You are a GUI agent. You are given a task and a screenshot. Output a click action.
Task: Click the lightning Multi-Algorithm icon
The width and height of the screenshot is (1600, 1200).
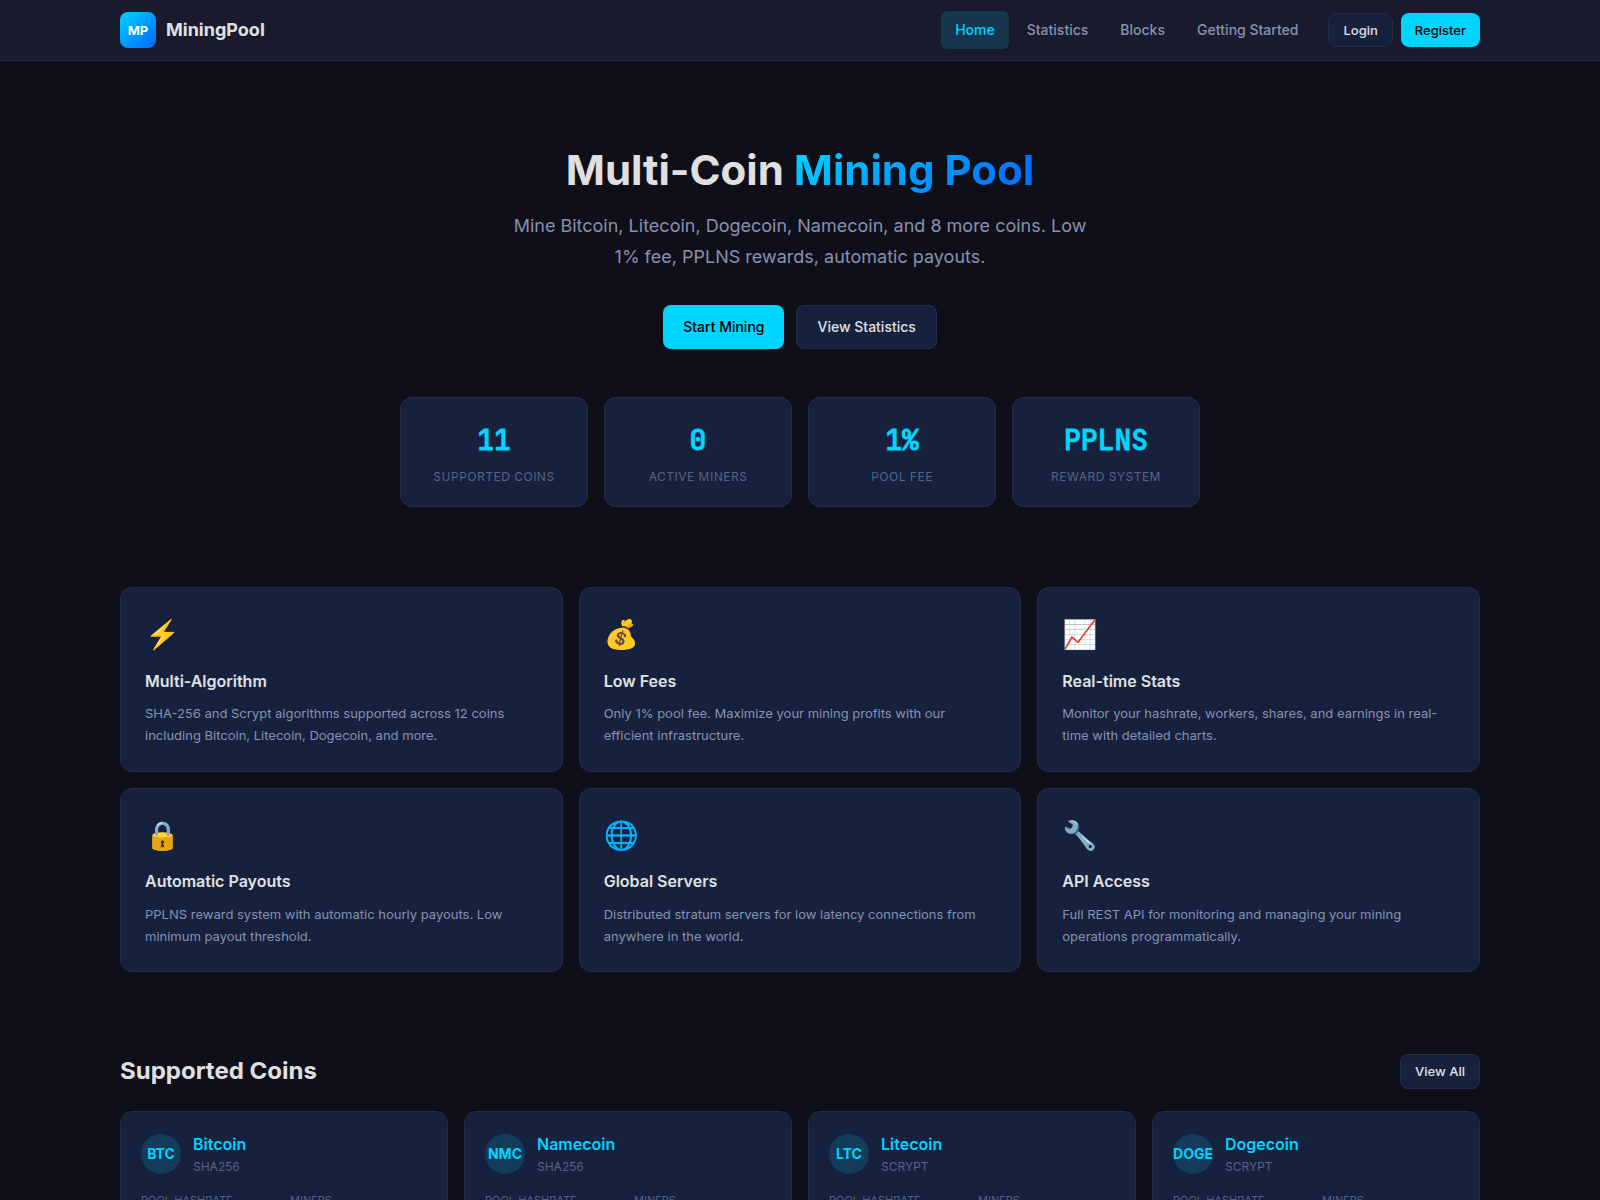pos(162,635)
